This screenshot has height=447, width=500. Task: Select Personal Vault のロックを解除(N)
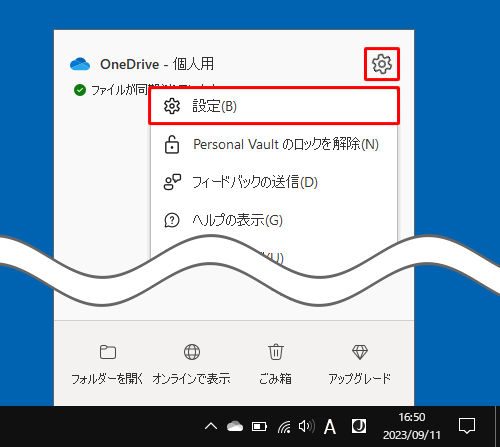click(x=274, y=144)
